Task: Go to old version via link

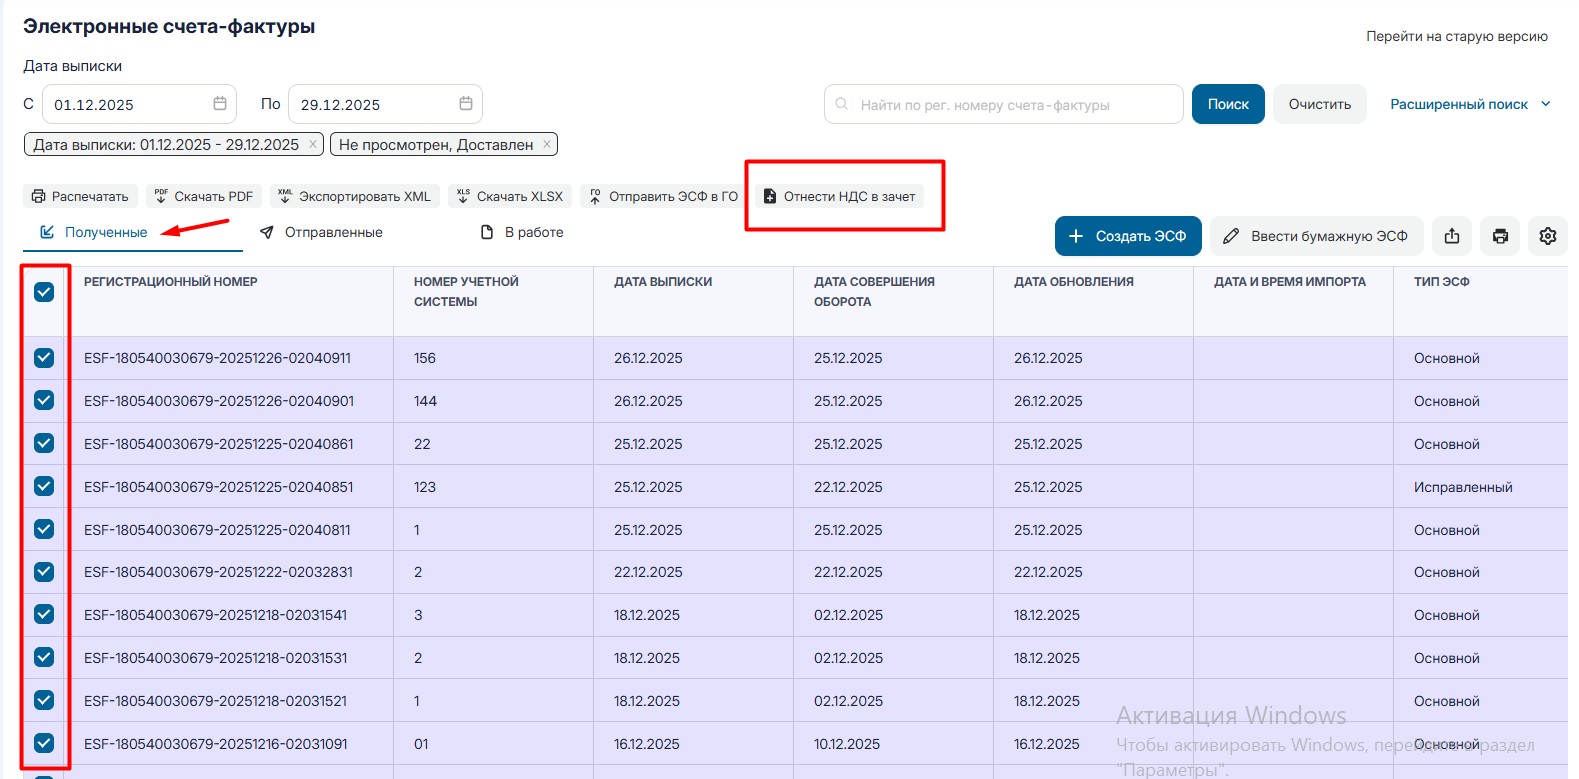Action: click(x=1456, y=36)
